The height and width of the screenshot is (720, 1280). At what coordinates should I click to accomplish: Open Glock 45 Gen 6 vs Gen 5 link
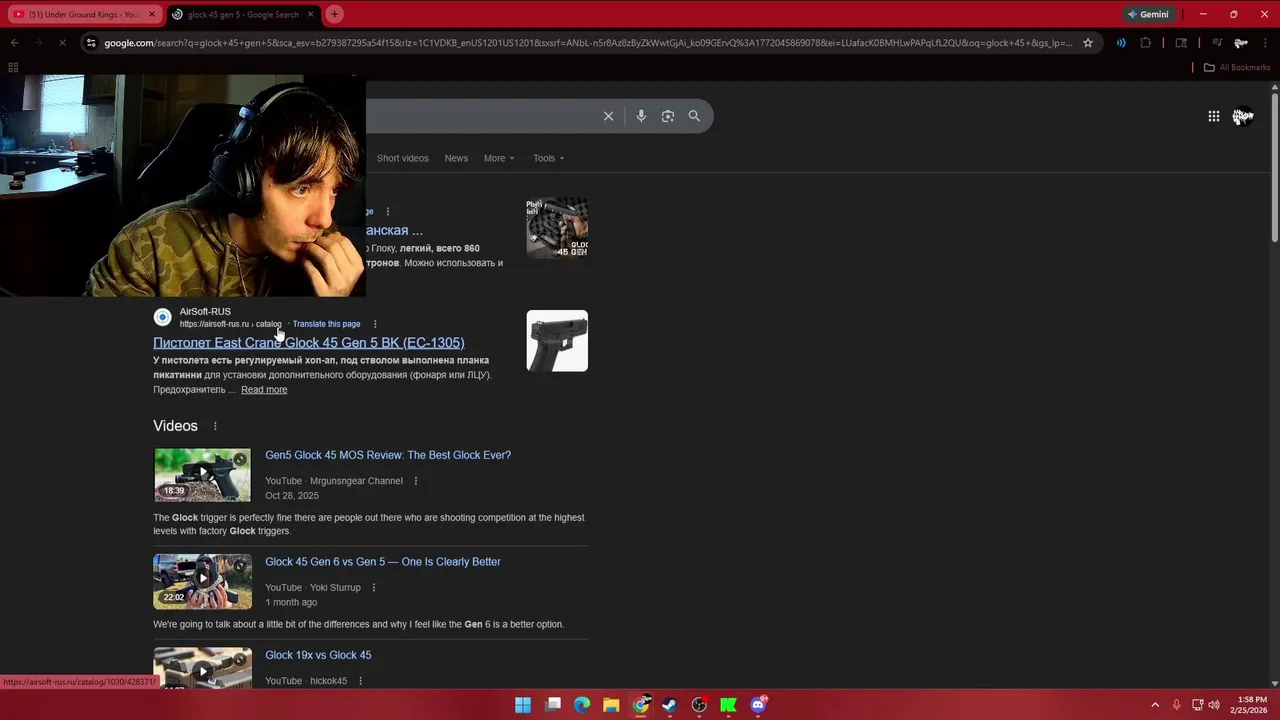pyautogui.click(x=383, y=562)
